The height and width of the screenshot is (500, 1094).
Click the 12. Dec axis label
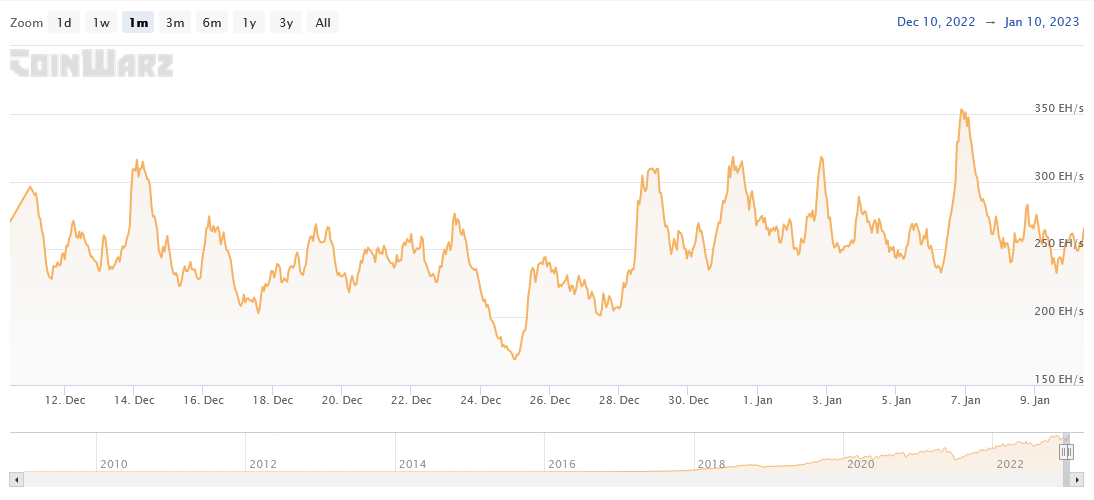66,400
